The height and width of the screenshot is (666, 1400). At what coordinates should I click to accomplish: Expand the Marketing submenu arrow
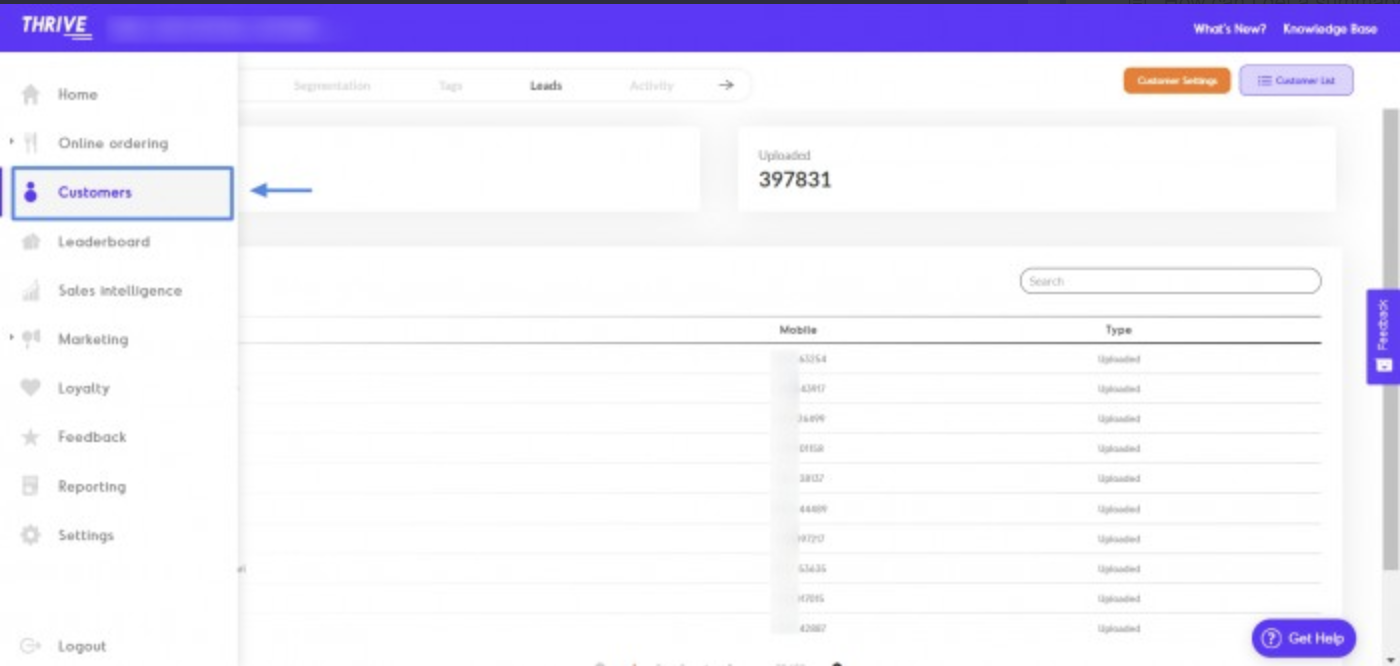(11, 338)
